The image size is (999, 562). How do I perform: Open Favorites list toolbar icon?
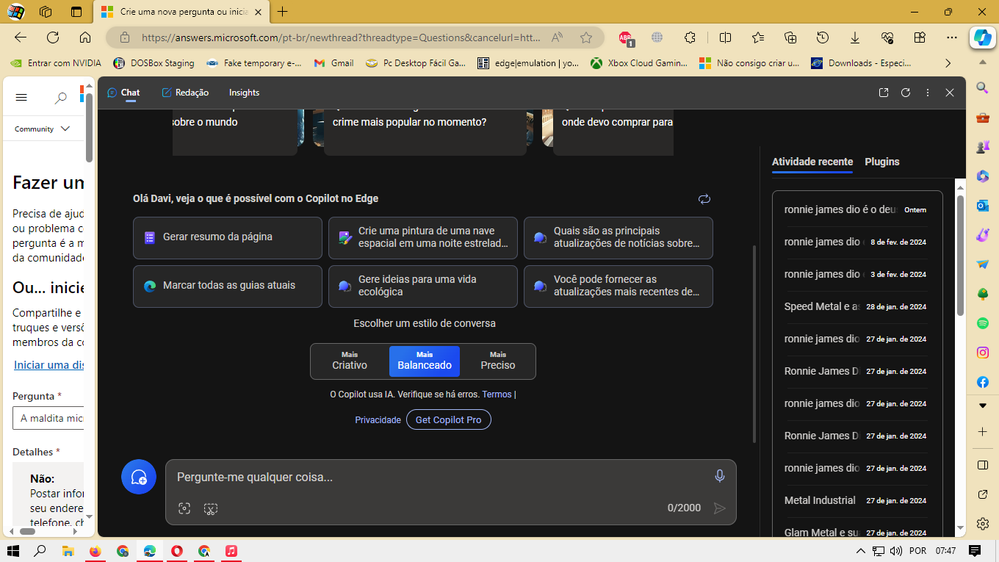758,38
